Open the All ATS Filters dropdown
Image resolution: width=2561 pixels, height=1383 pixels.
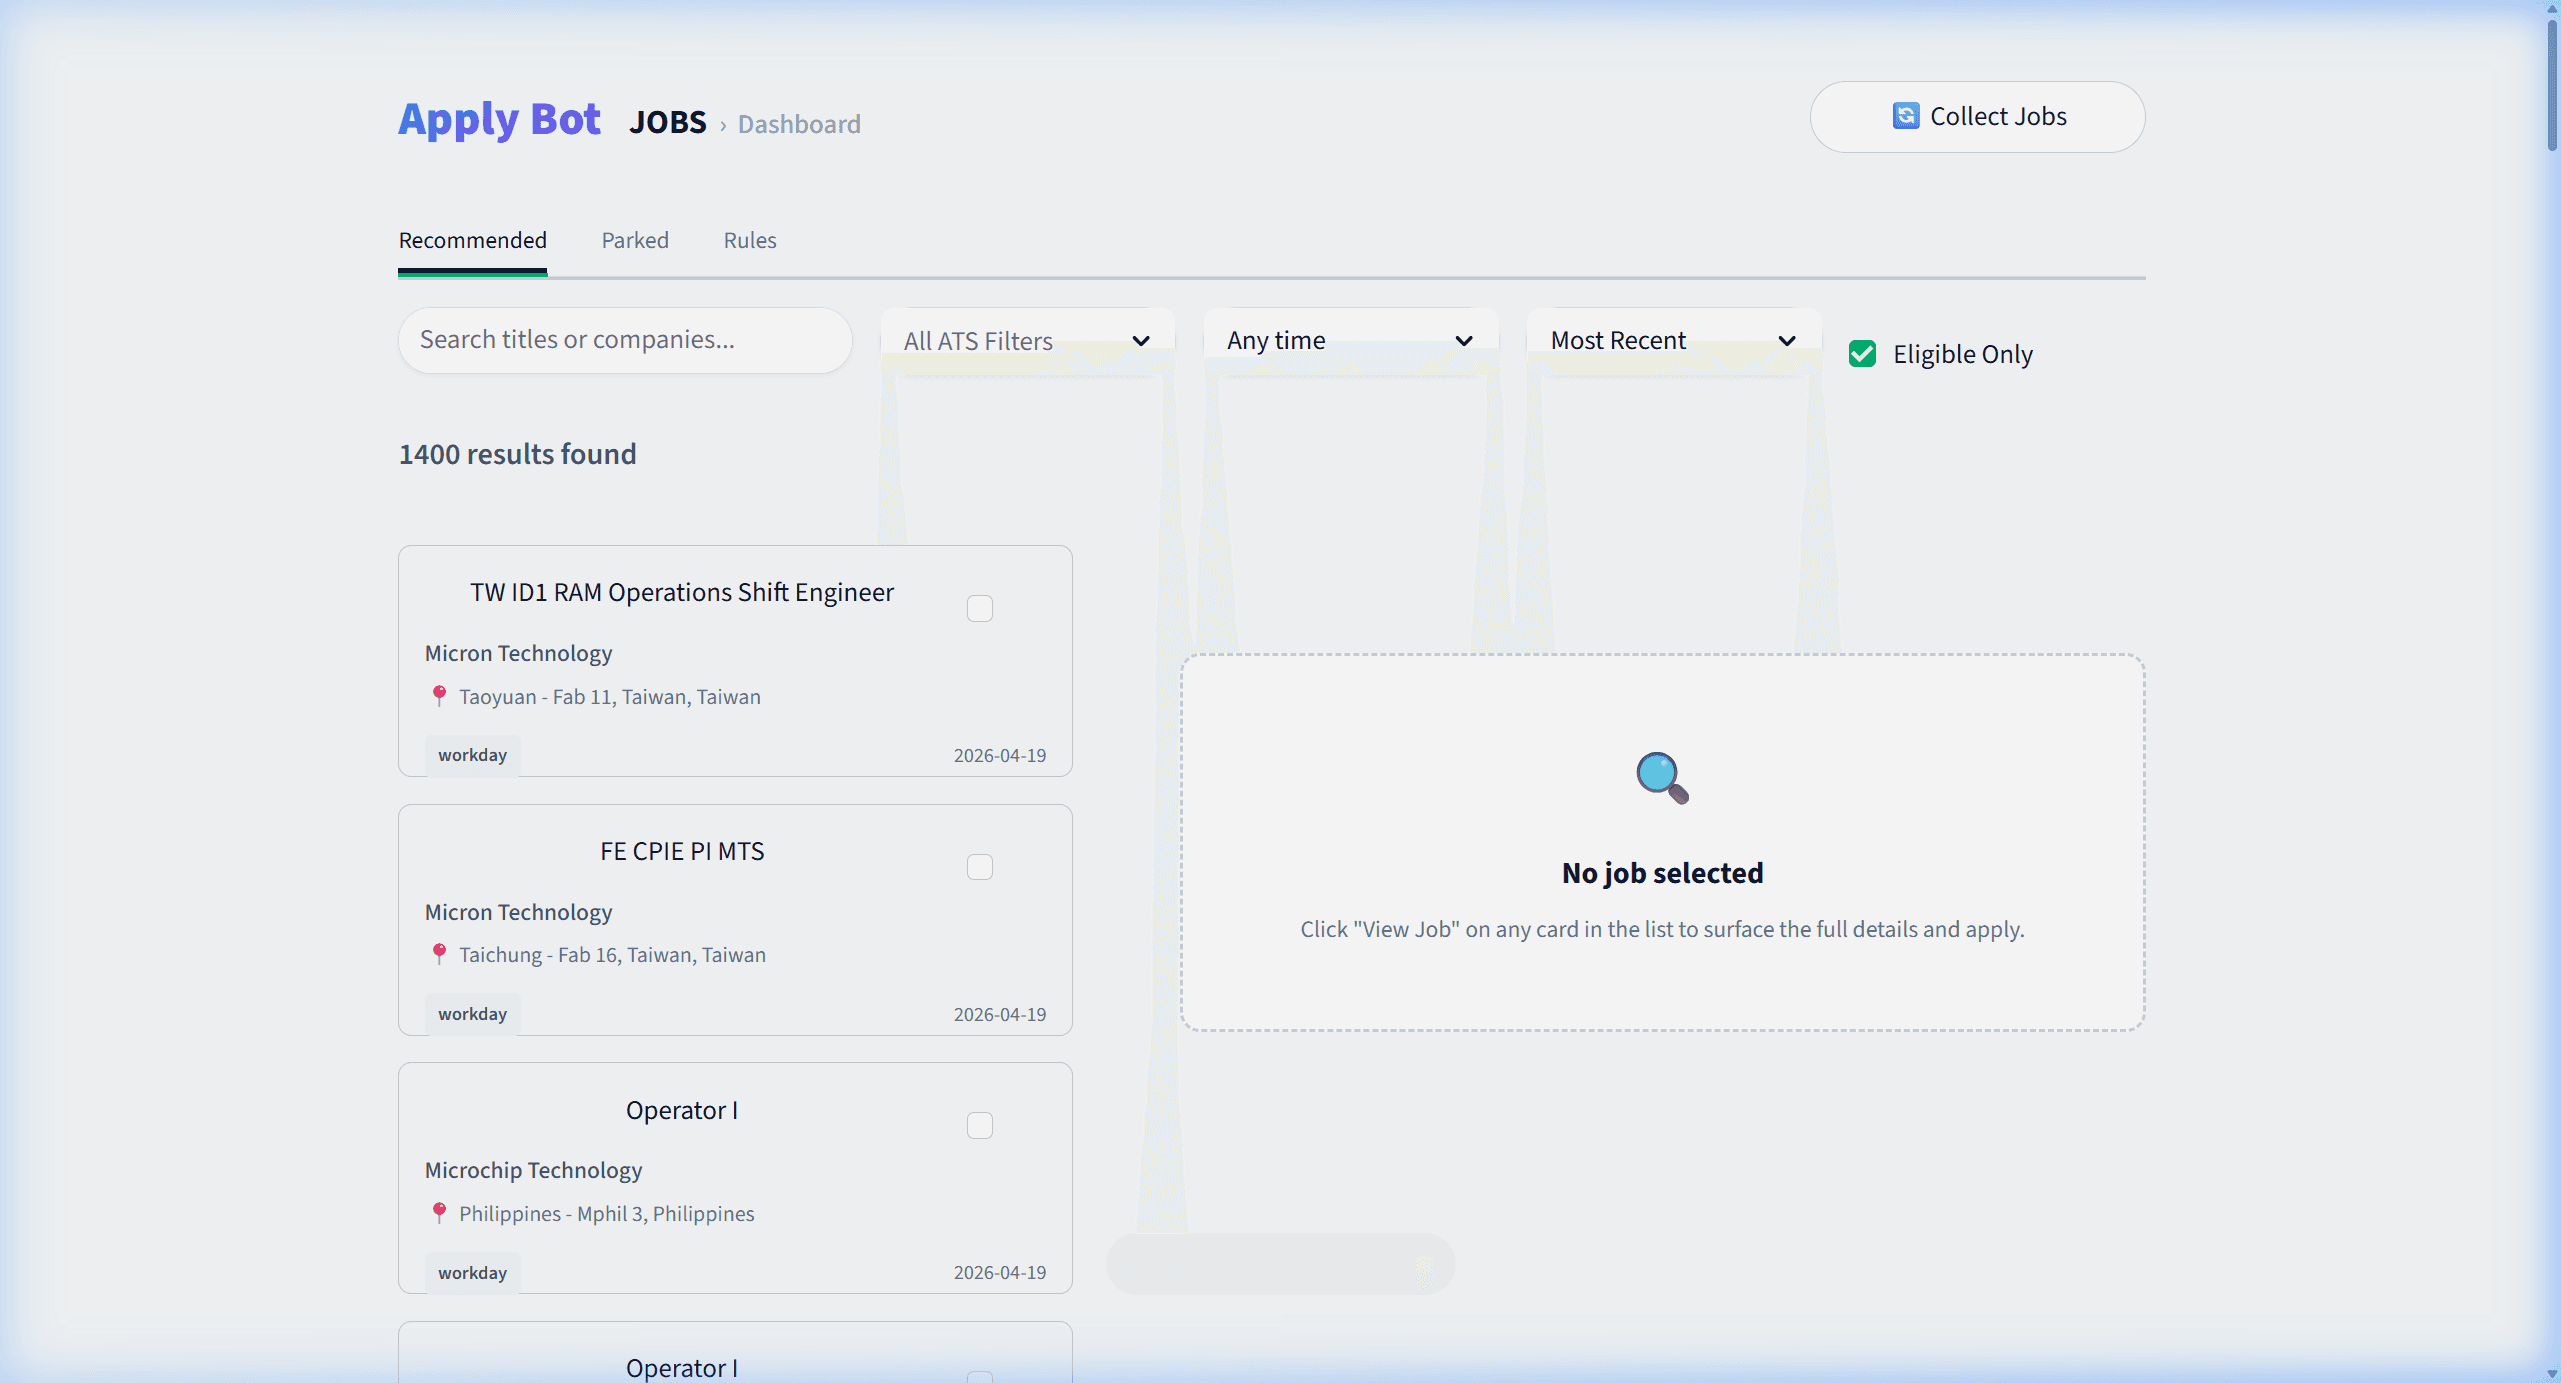coord(1027,341)
